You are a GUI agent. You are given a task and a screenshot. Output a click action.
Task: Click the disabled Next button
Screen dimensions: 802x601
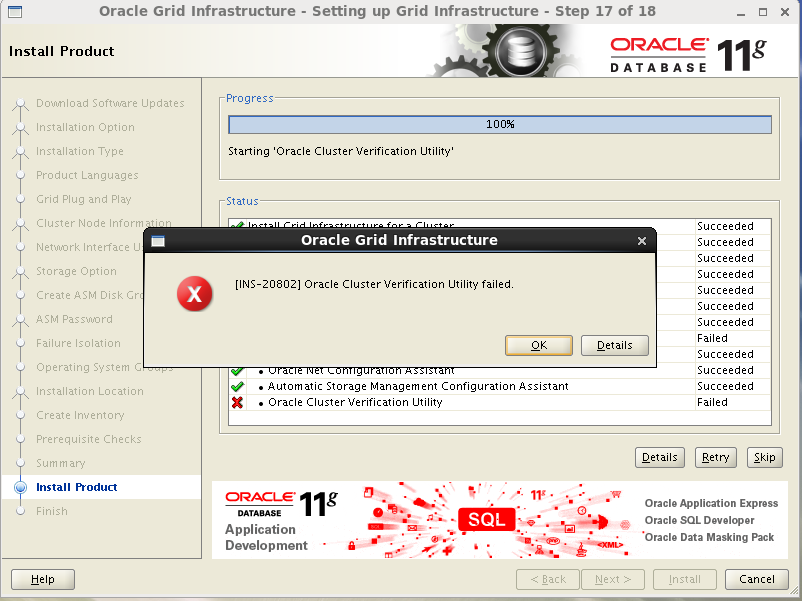click(613, 579)
